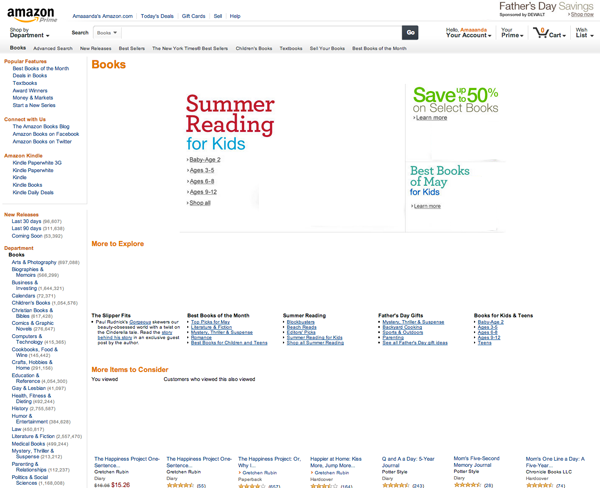Open Sell Your Books in subnav

[327, 49]
